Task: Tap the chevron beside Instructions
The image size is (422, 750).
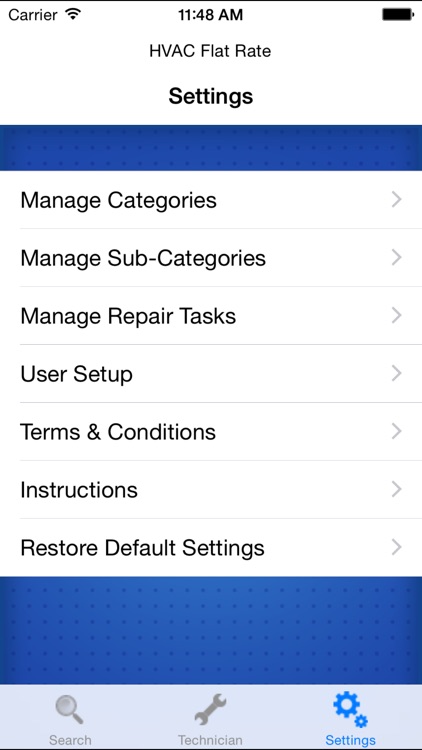Action: click(396, 489)
